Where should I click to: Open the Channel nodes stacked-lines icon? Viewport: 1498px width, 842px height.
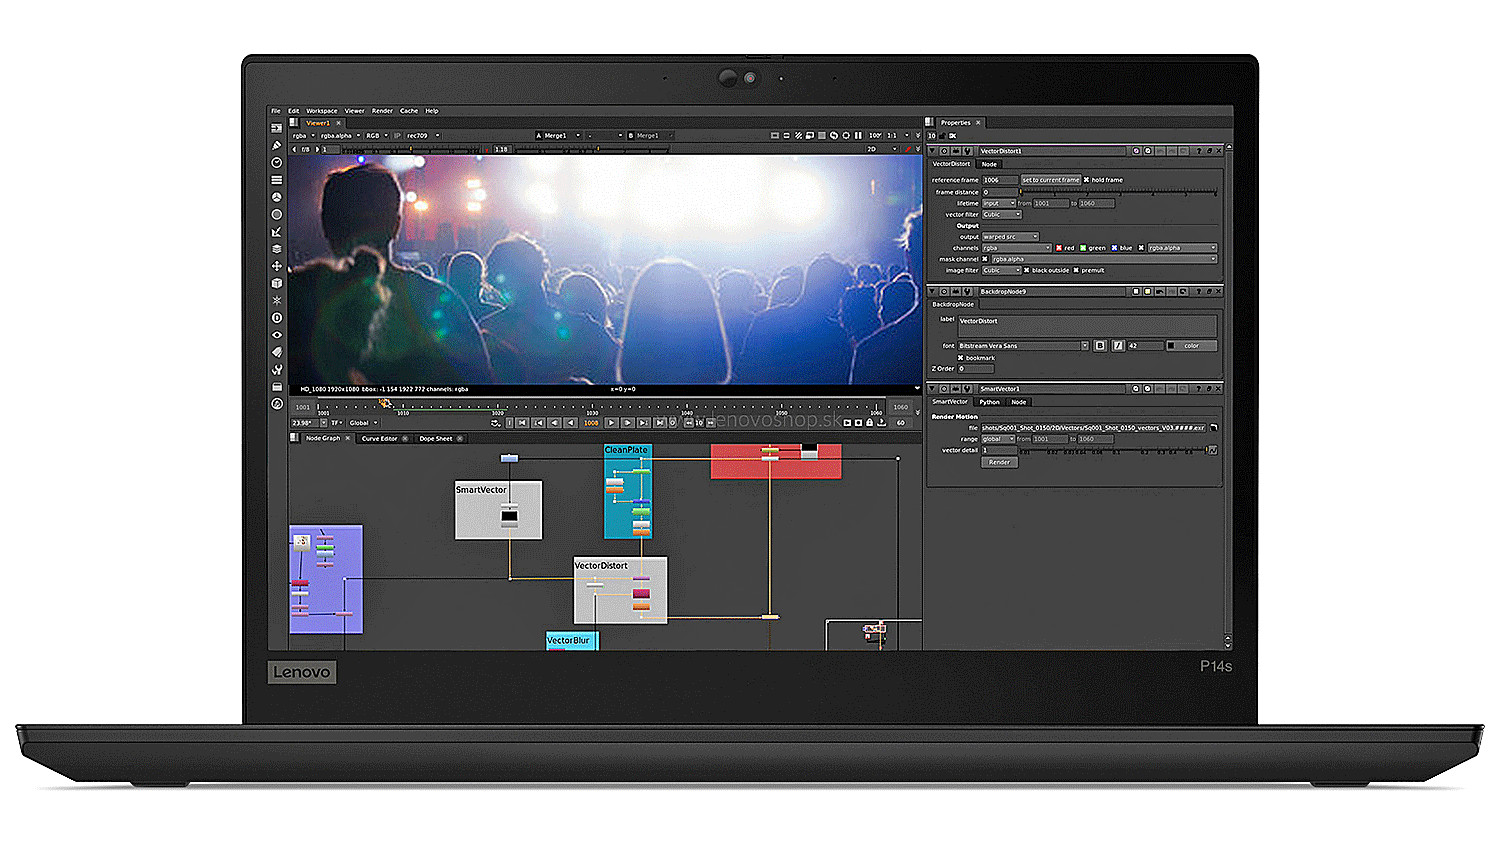point(277,180)
